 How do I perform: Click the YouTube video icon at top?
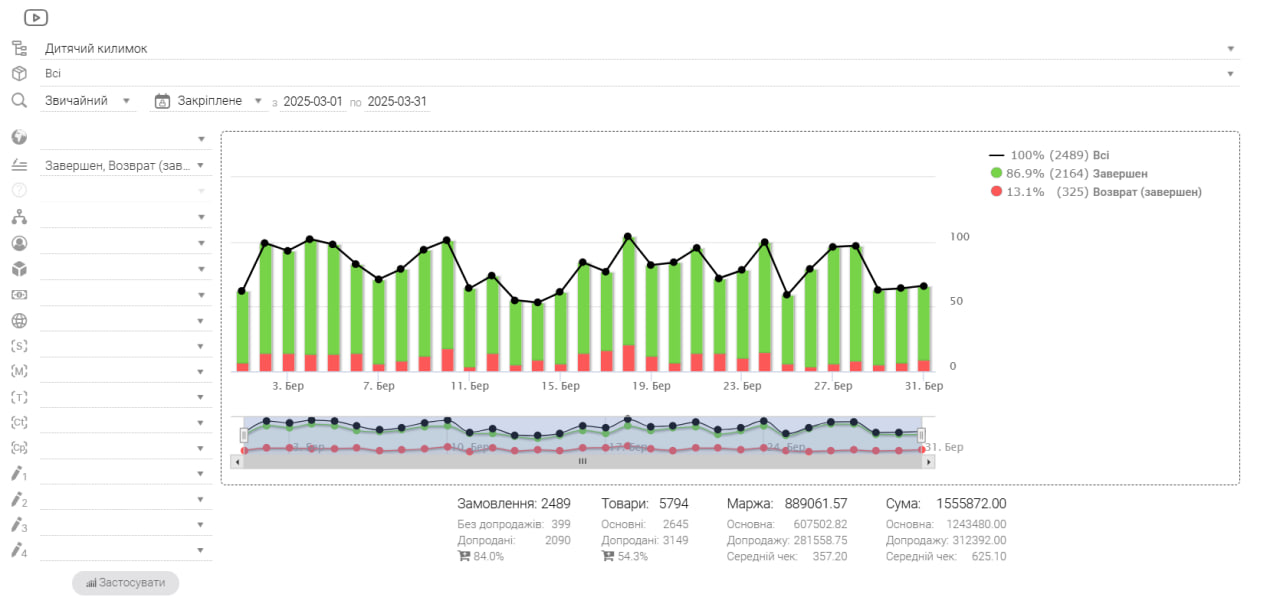point(36,17)
